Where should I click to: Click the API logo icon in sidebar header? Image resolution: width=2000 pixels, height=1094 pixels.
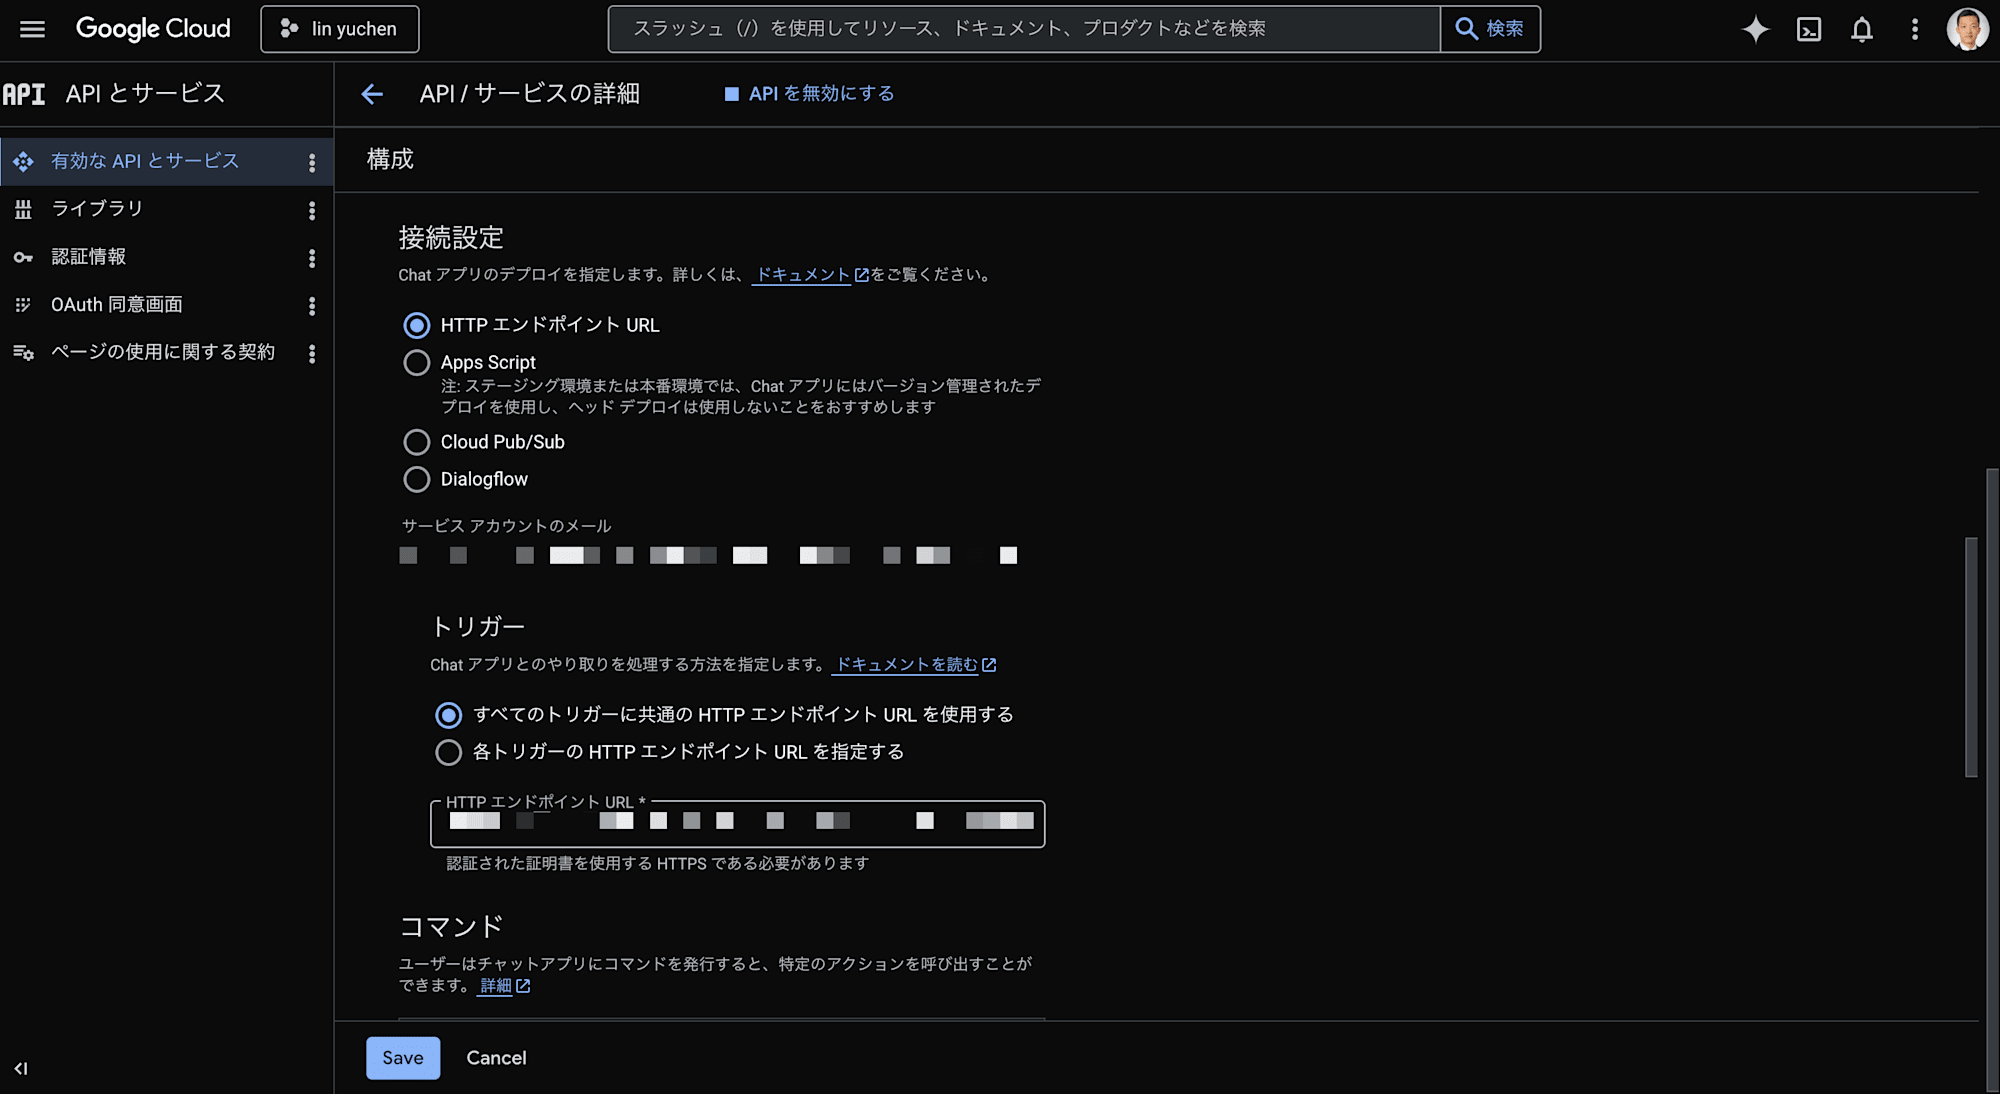click(x=24, y=94)
